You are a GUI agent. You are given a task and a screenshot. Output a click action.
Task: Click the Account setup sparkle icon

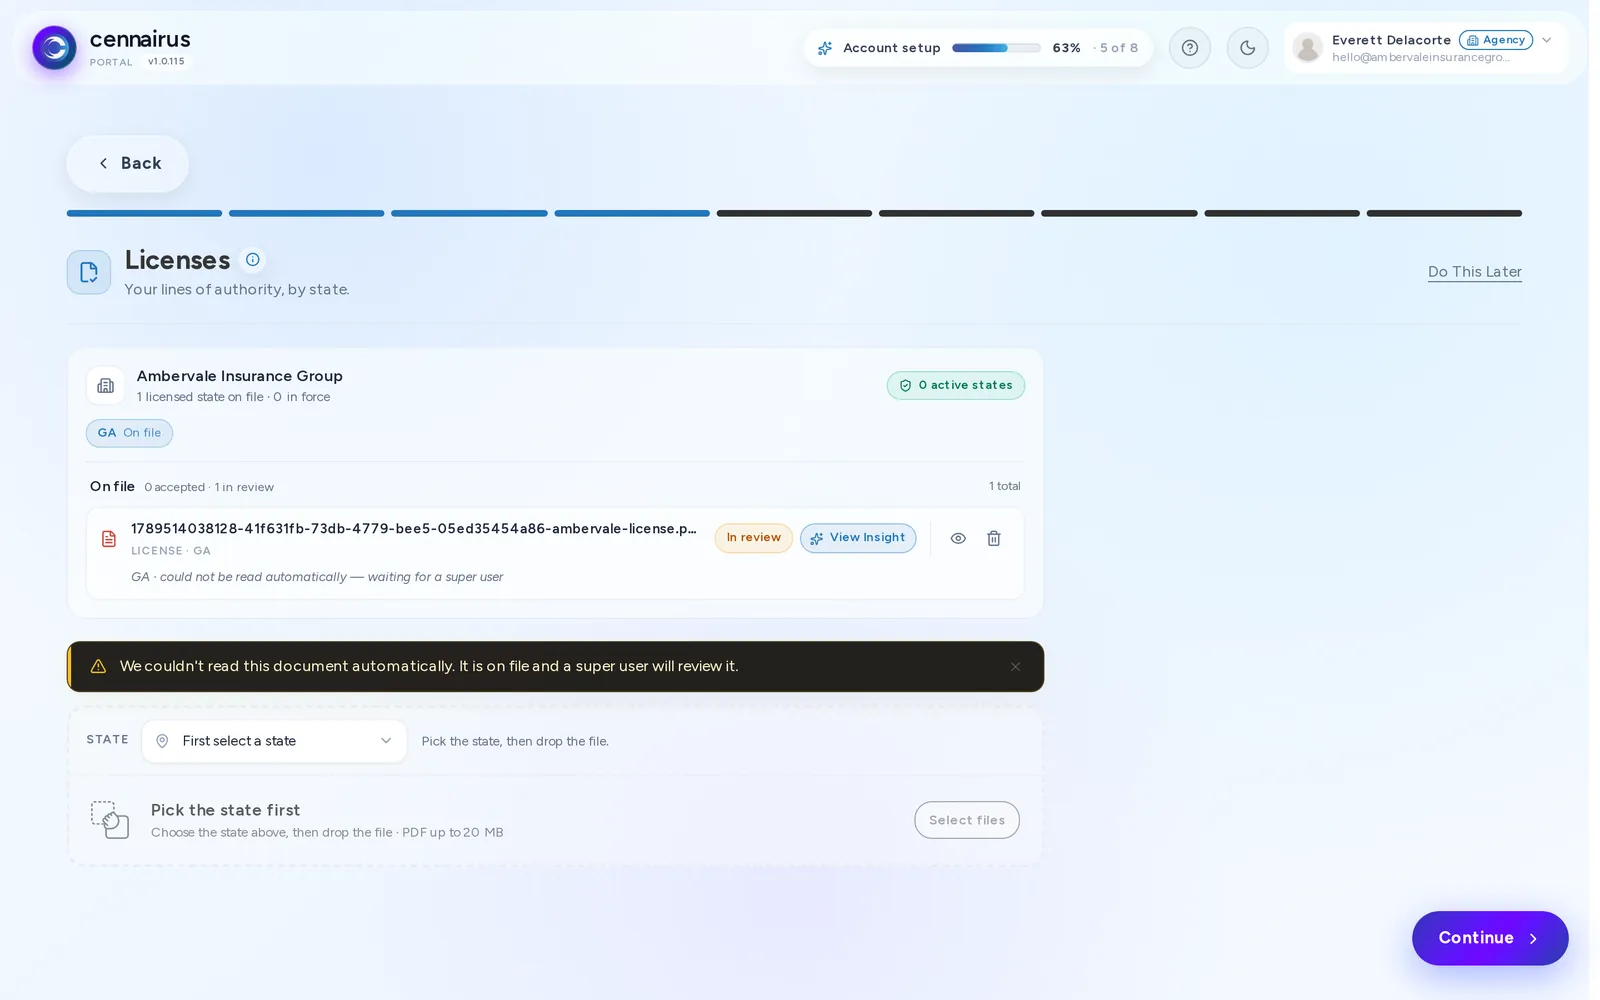(825, 48)
